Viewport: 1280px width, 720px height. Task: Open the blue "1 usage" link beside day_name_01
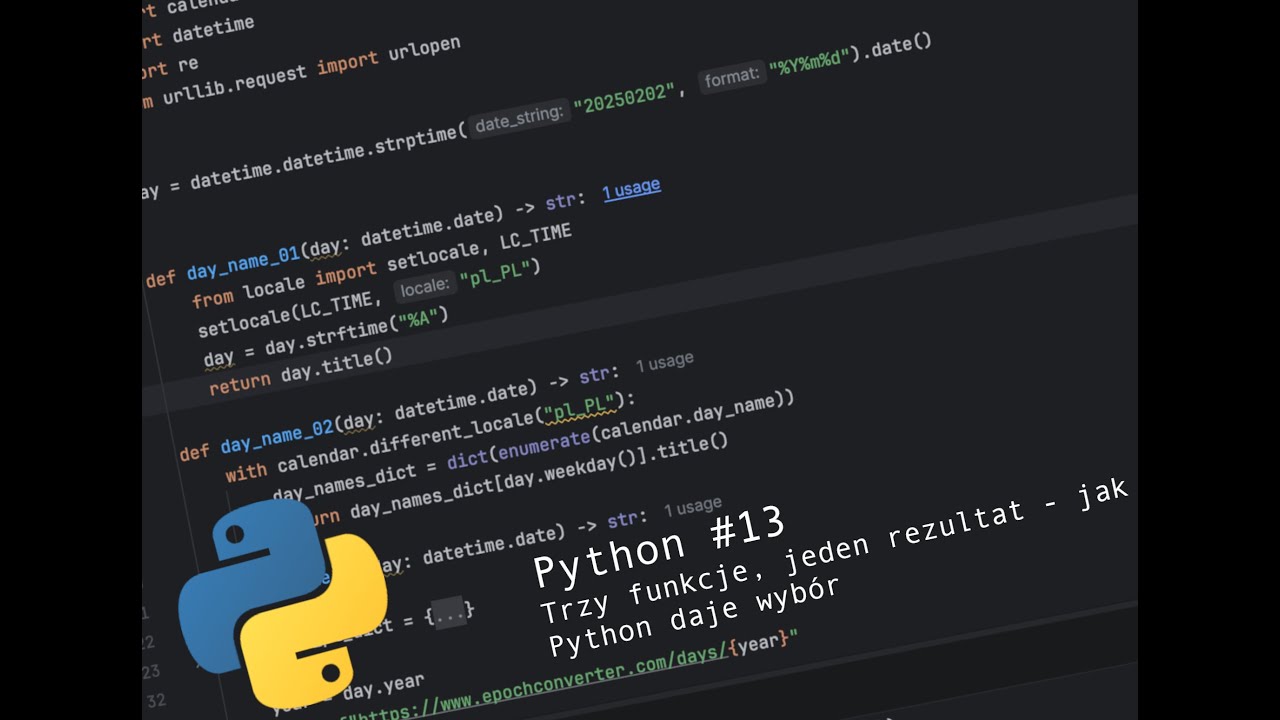click(631, 189)
